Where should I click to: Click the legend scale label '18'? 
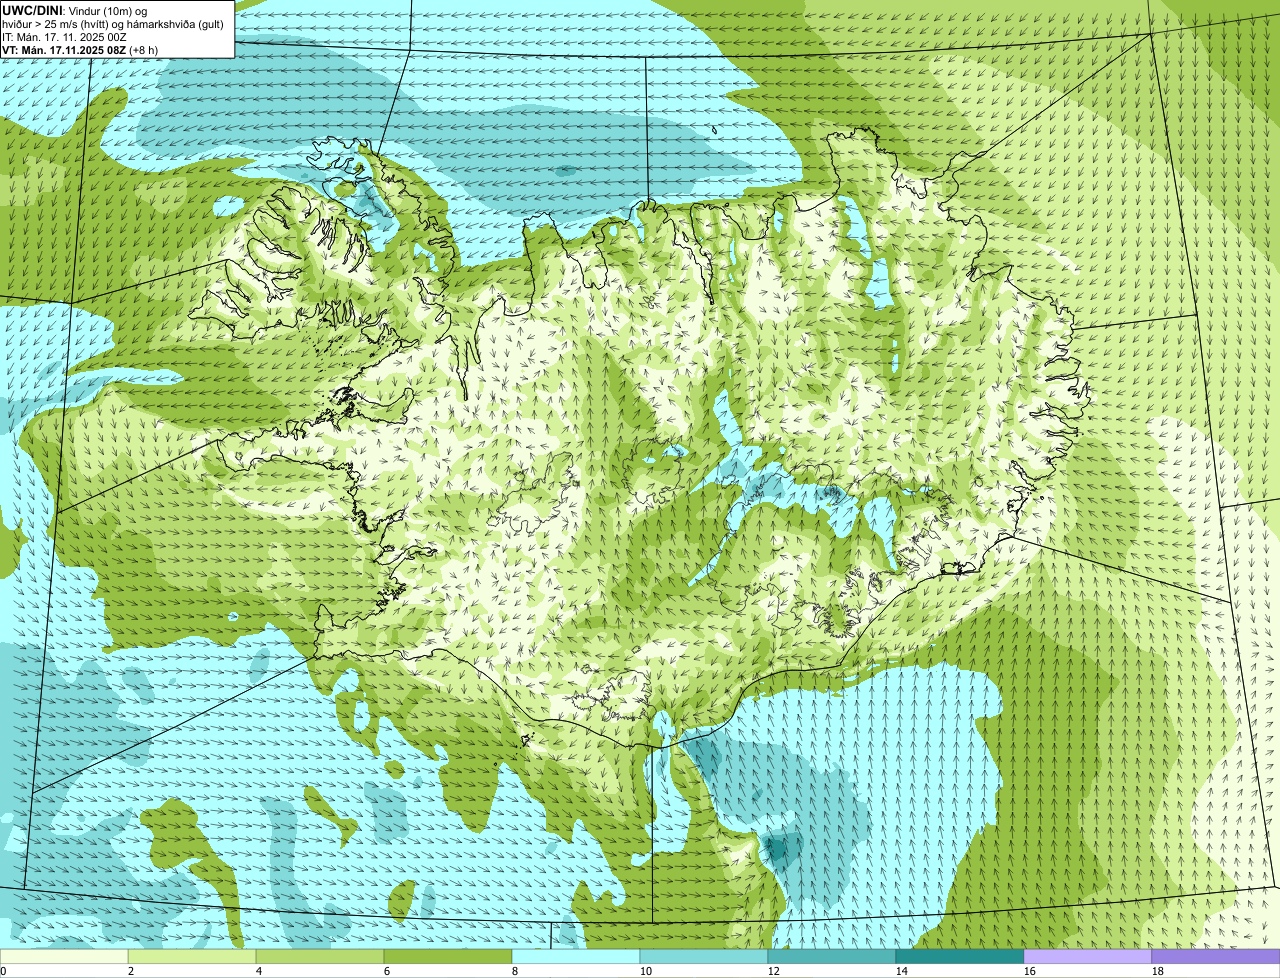point(1158,971)
